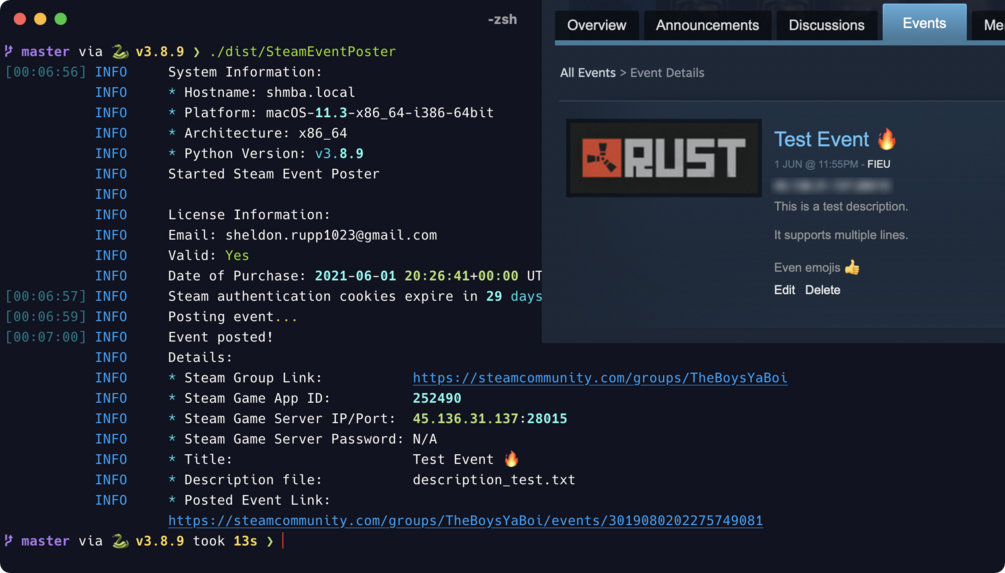This screenshot has height=573, width=1005.
Task: Click the timestamp [00:06:56]
Action: click(x=46, y=72)
